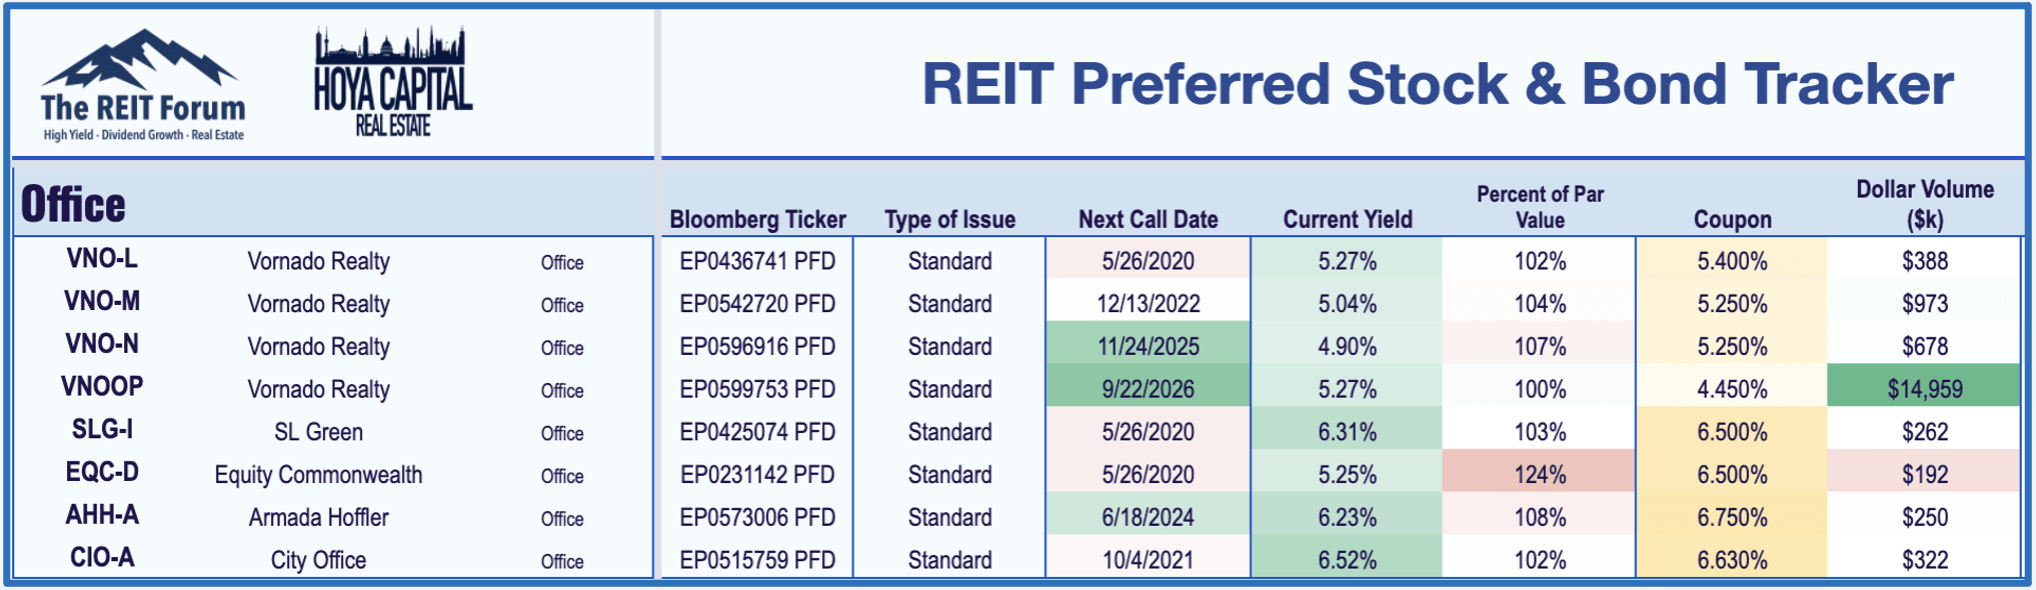The height and width of the screenshot is (590, 2036).
Task: Click the 6.52% current yield cell
Action: pos(1347,559)
